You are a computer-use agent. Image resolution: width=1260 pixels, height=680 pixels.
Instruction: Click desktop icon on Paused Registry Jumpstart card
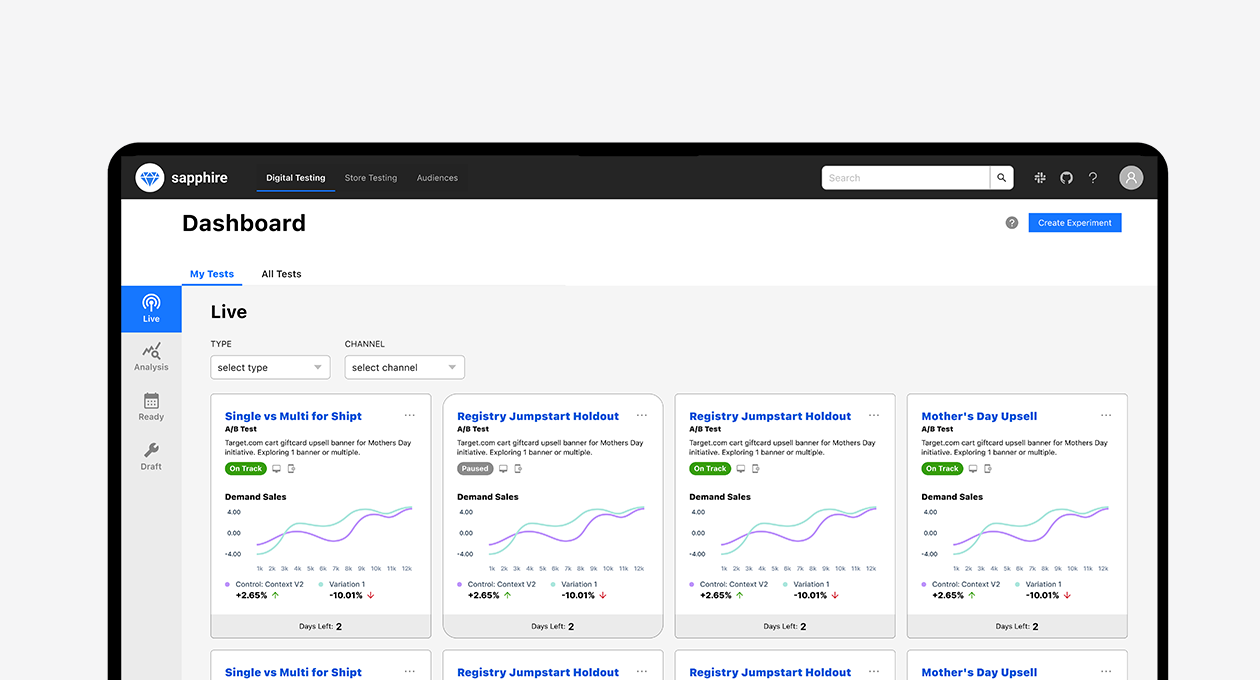coord(503,468)
